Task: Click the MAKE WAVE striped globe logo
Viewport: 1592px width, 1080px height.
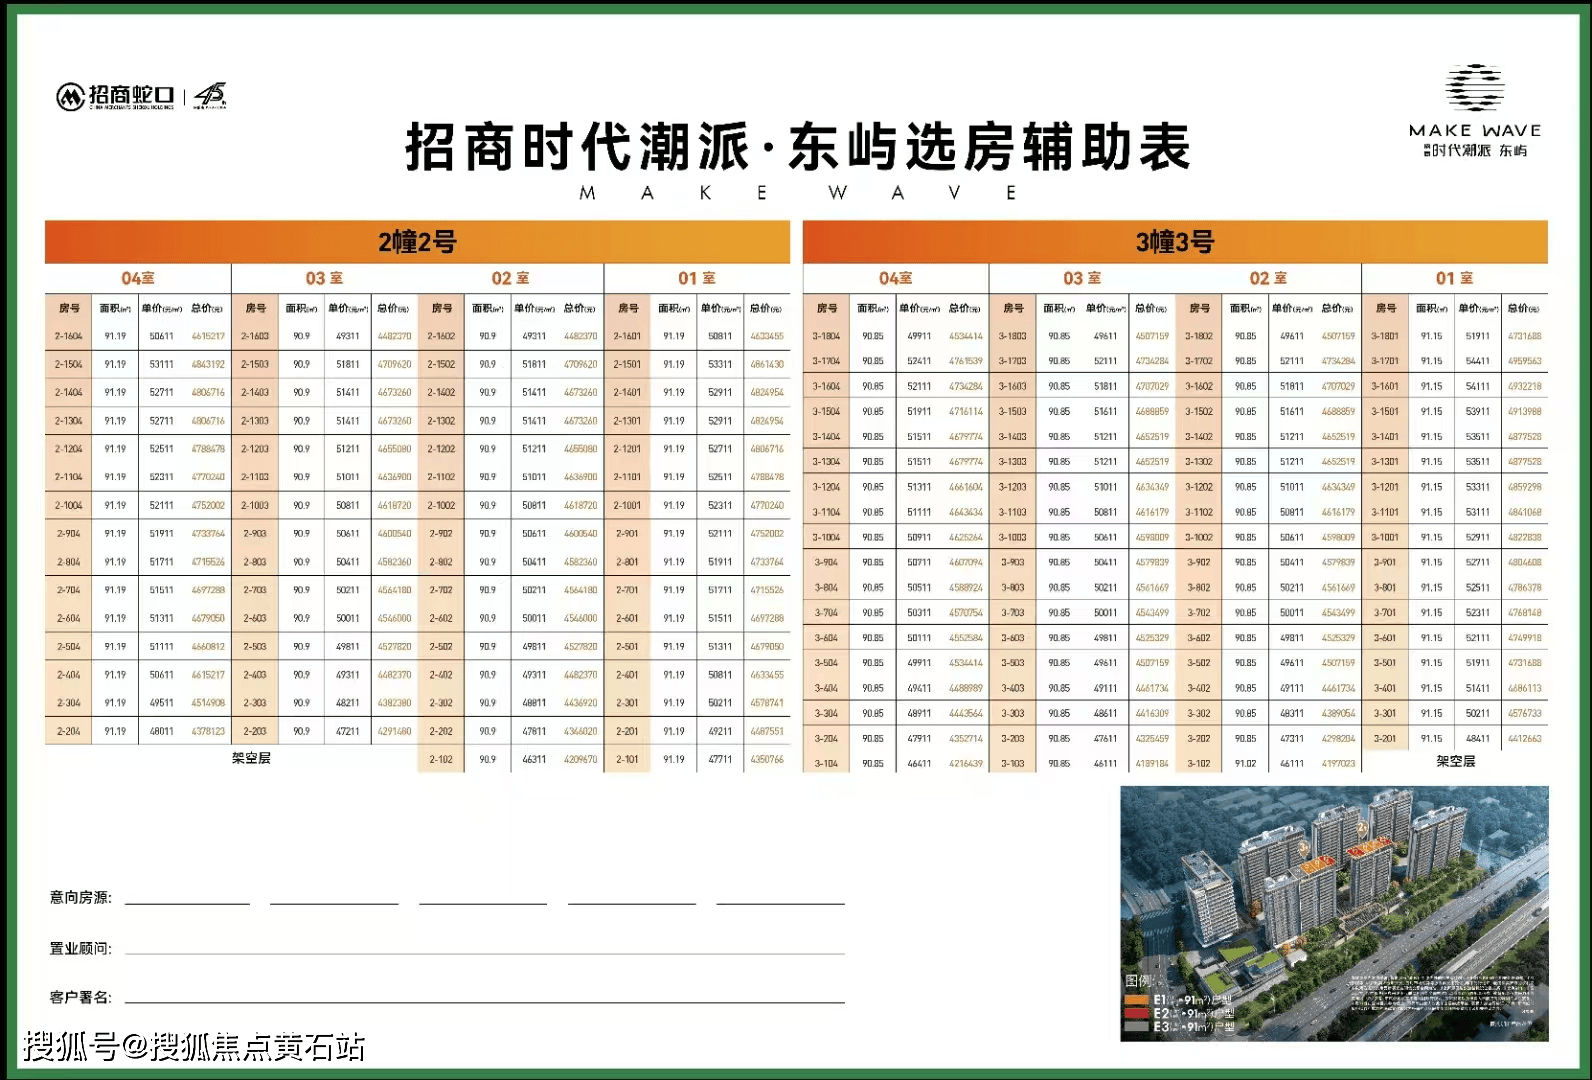Action: click(1475, 88)
